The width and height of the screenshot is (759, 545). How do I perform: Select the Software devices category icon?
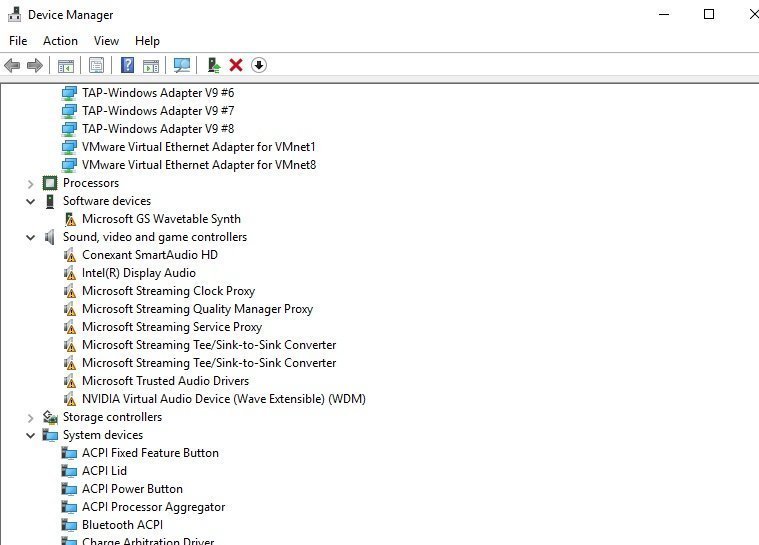50,201
